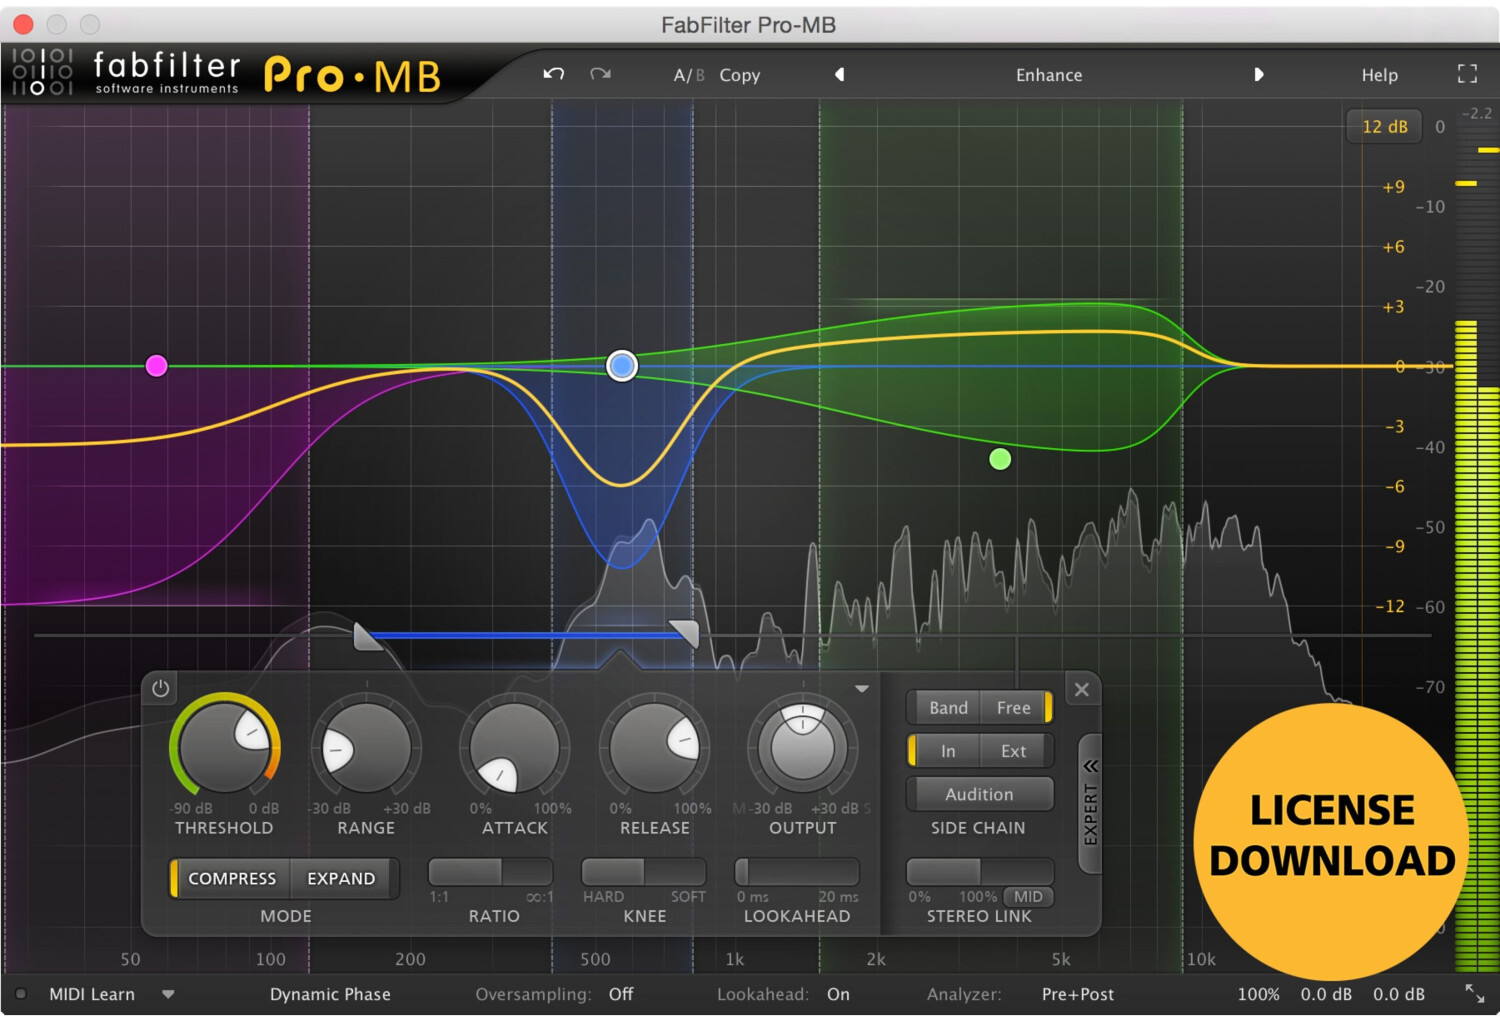Enable Audition for the side chain

(979, 793)
